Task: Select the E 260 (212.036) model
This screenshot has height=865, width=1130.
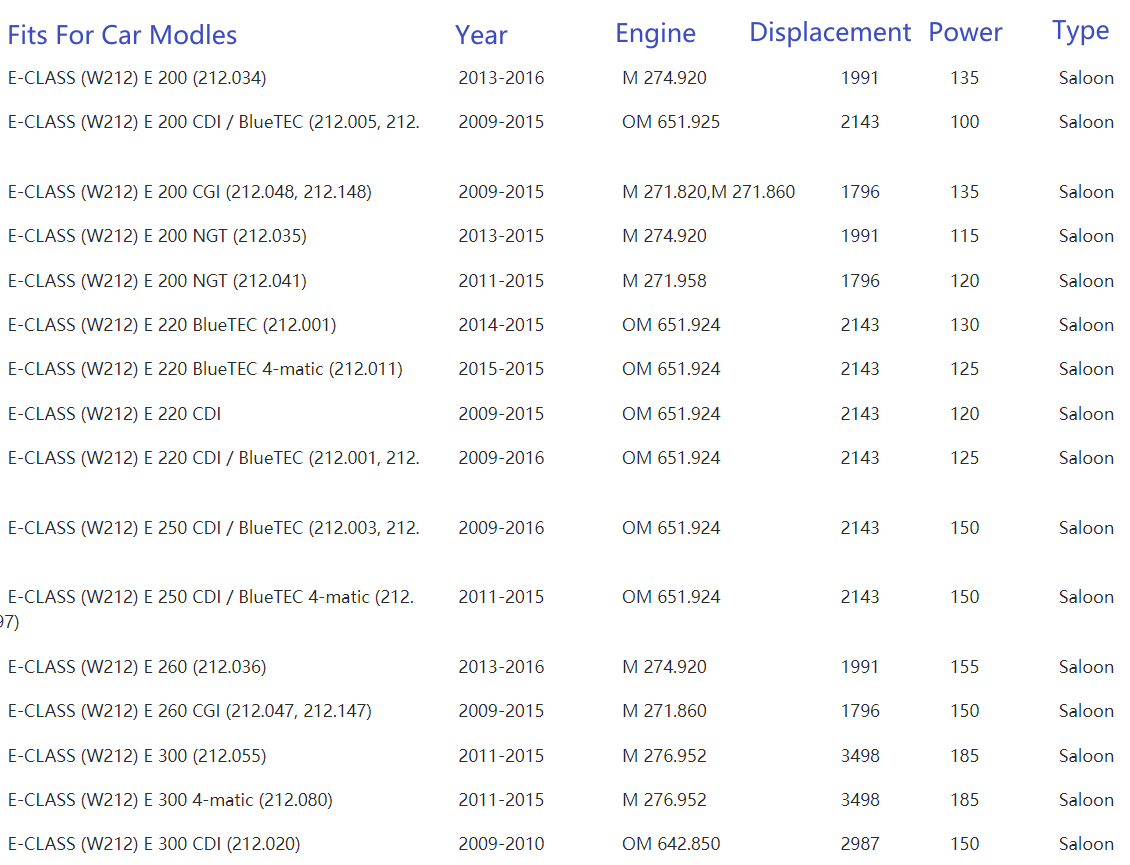Action: tap(137, 667)
